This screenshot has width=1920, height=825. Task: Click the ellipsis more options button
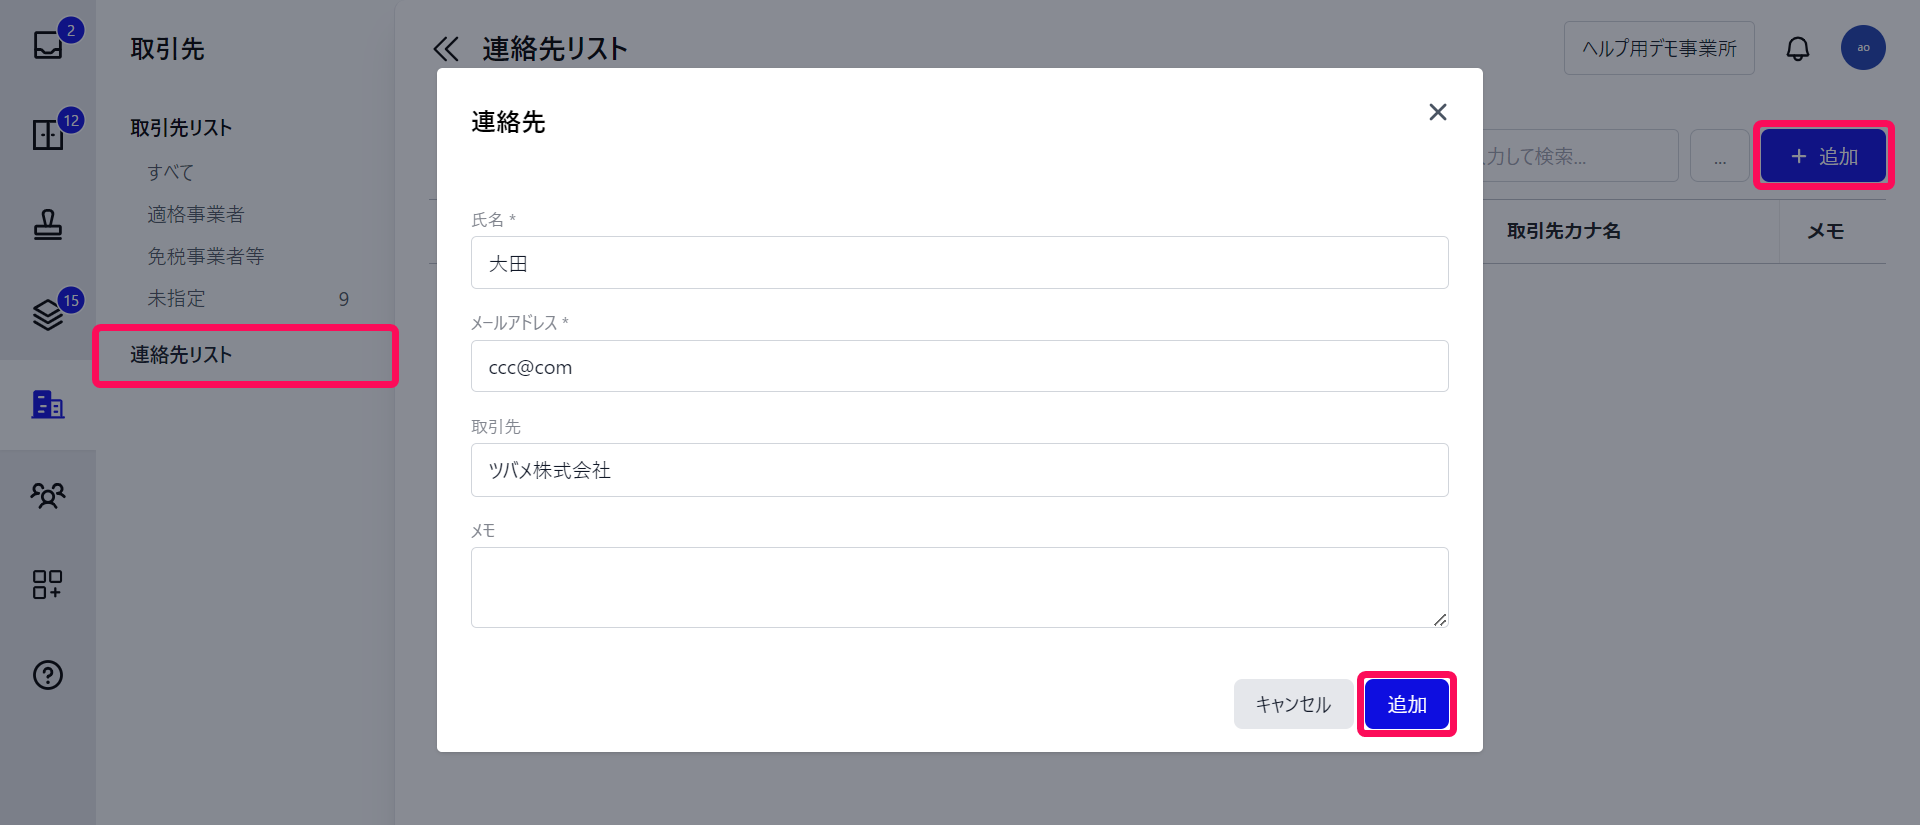point(1719,157)
